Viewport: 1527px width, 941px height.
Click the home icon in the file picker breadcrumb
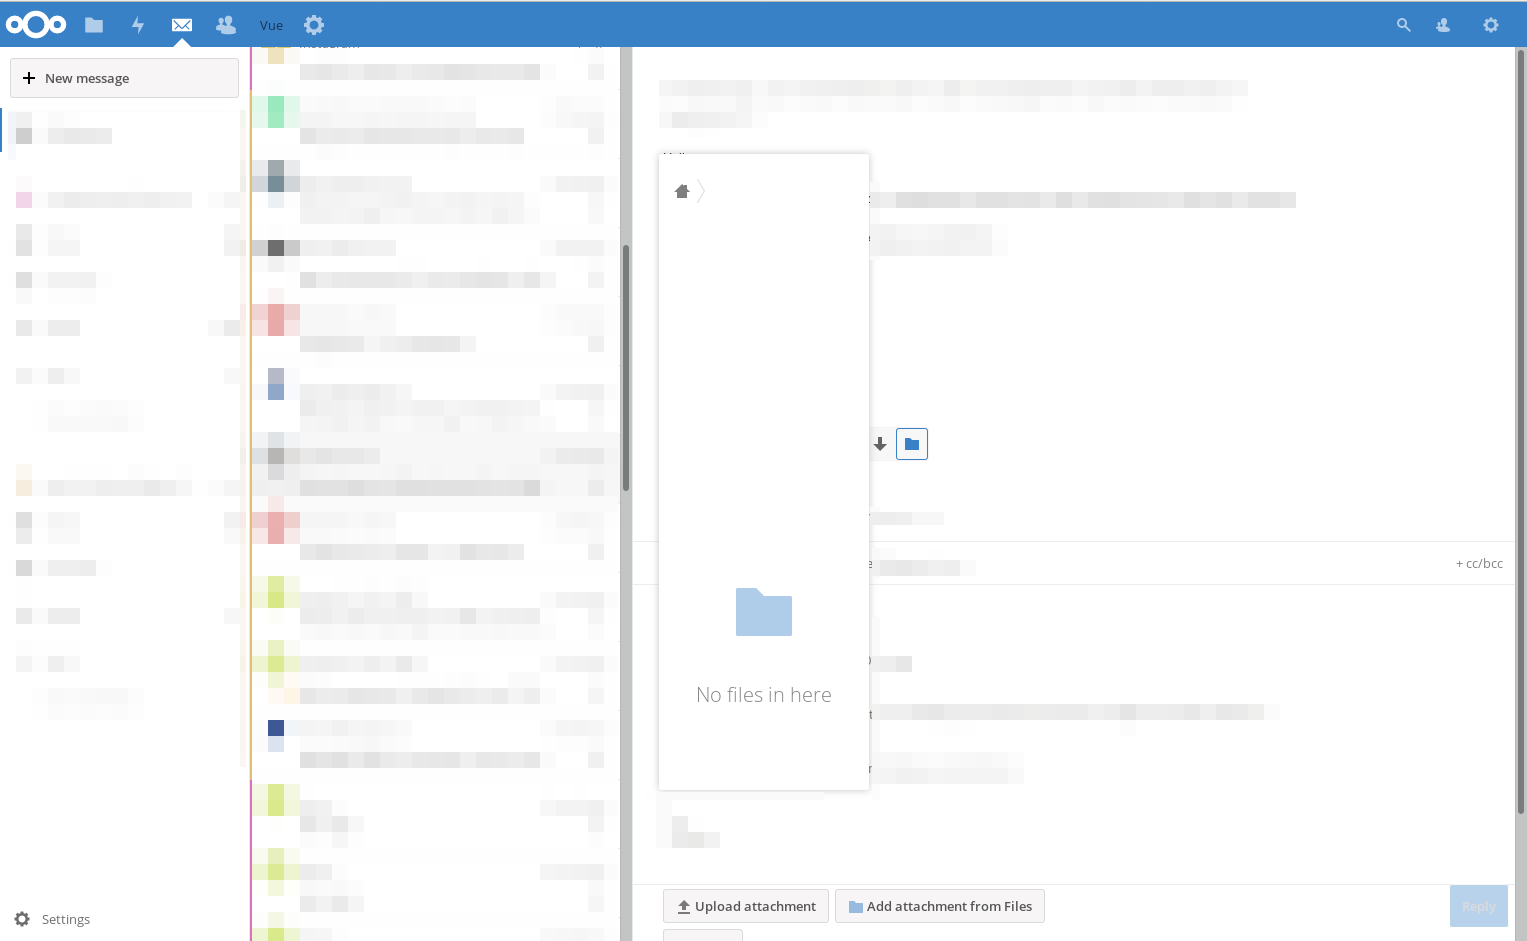pos(682,191)
